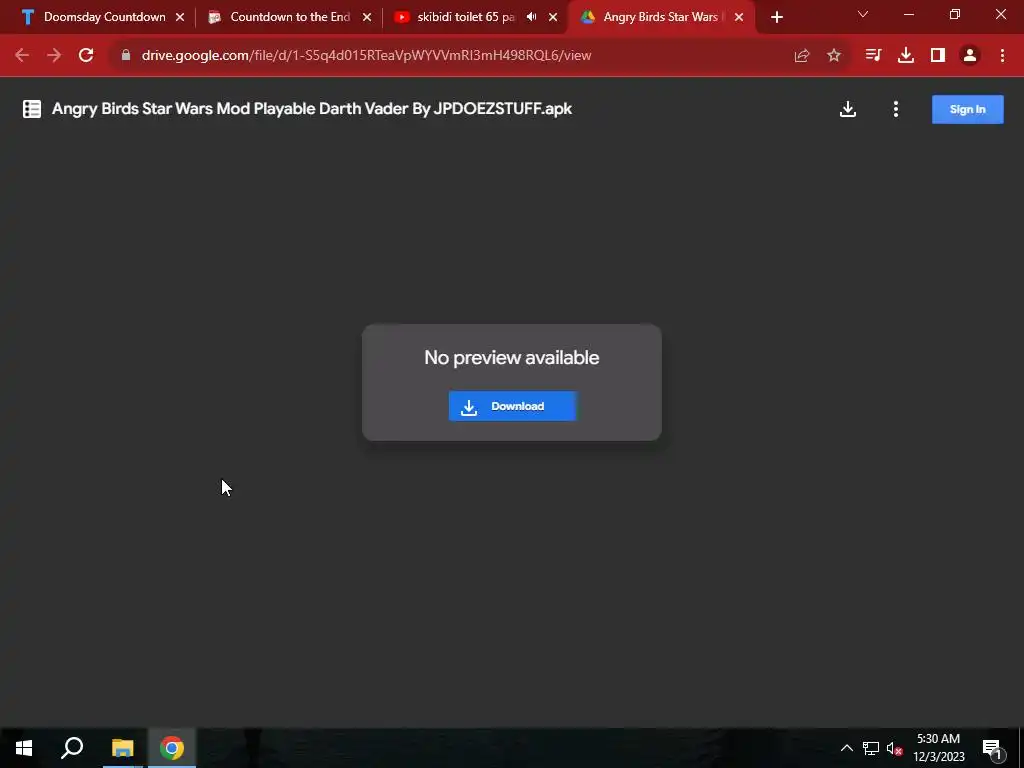Show hidden system tray icons
This screenshot has width=1024, height=768.
[846, 748]
